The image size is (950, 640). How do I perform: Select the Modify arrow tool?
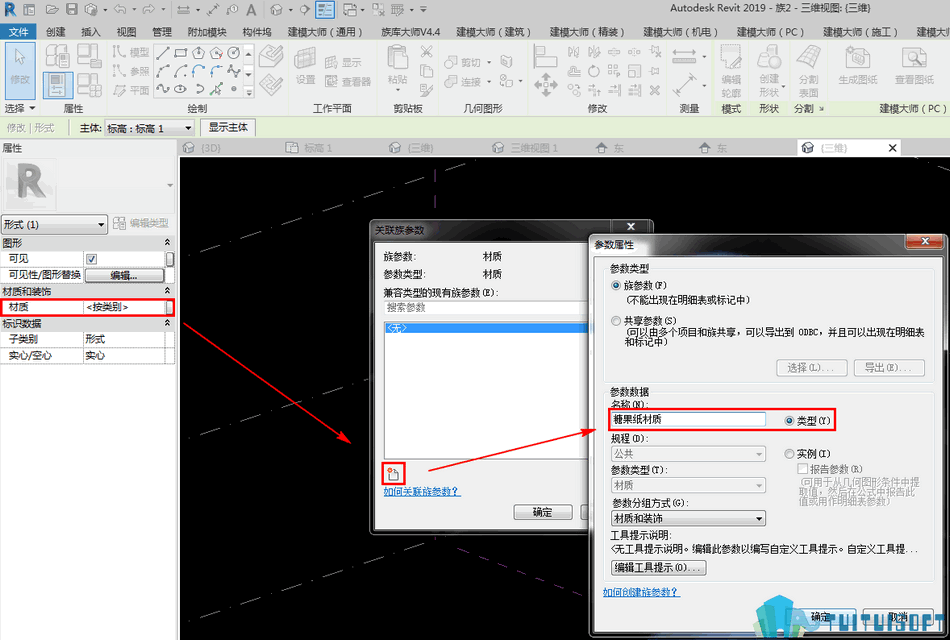pyautogui.click(x=20, y=70)
